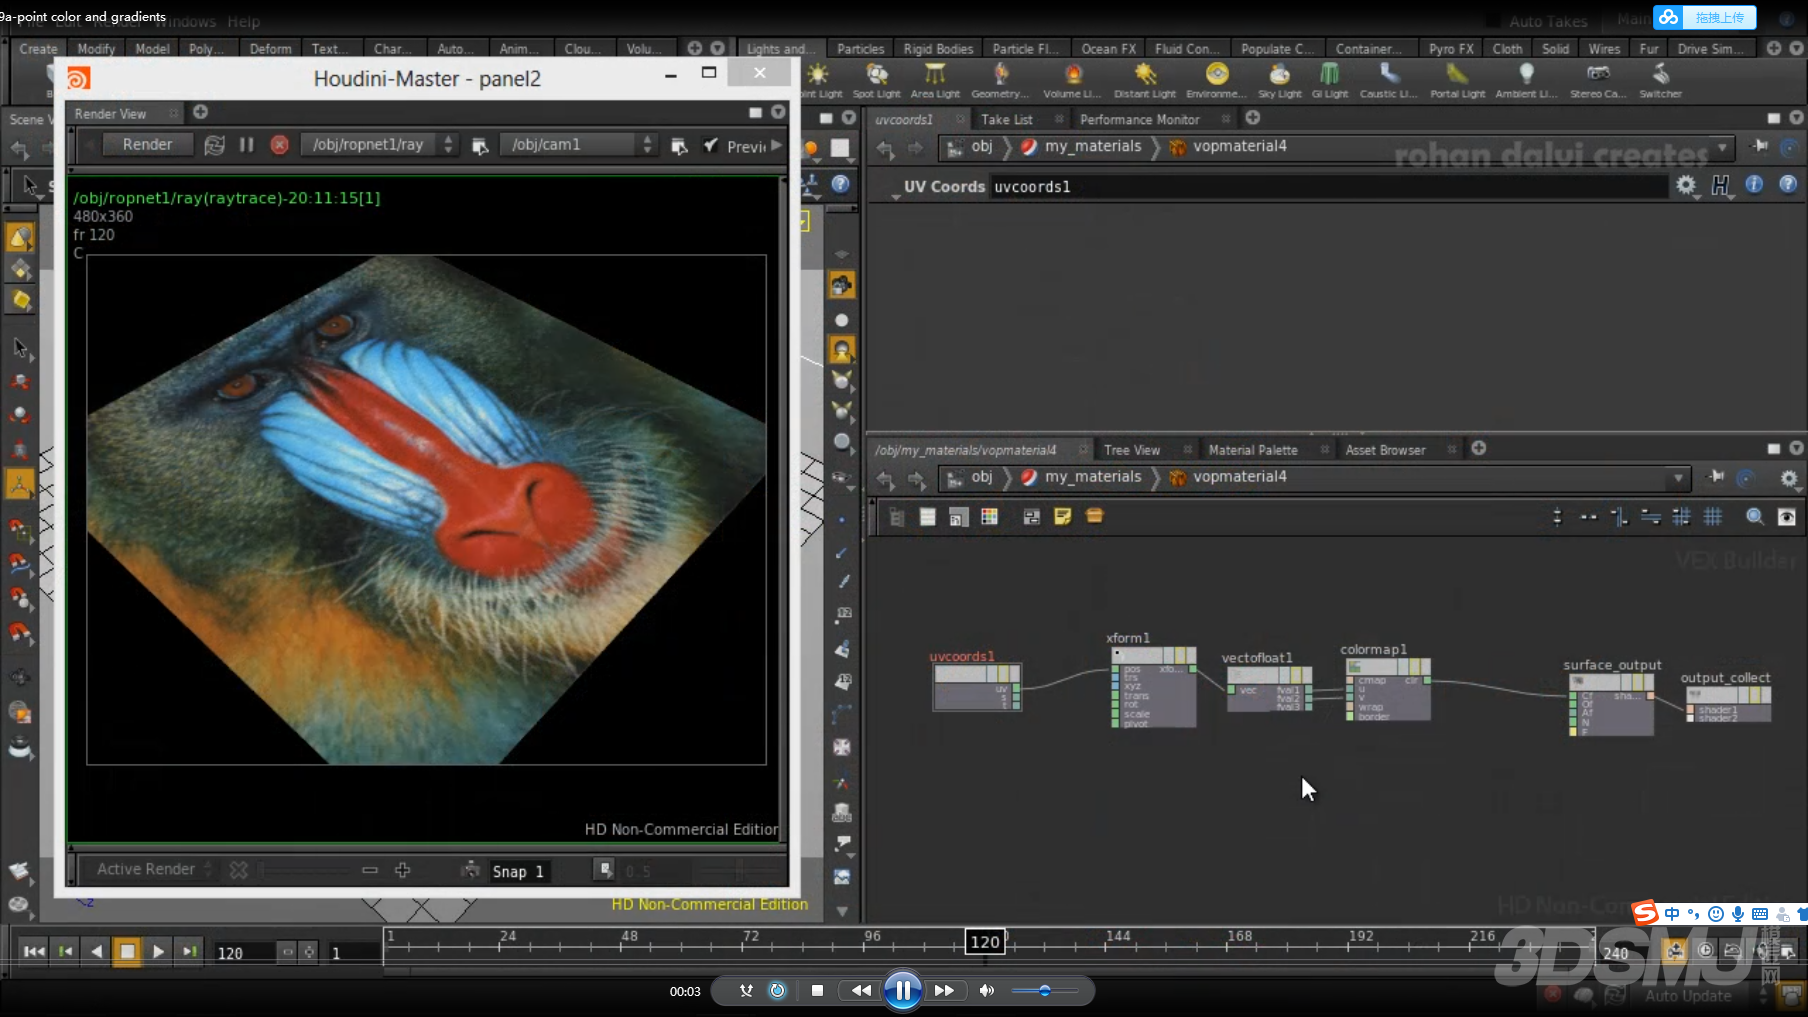The height and width of the screenshot is (1017, 1808).
Task: Select the Area Light shelf tool
Action: (x=935, y=80)
